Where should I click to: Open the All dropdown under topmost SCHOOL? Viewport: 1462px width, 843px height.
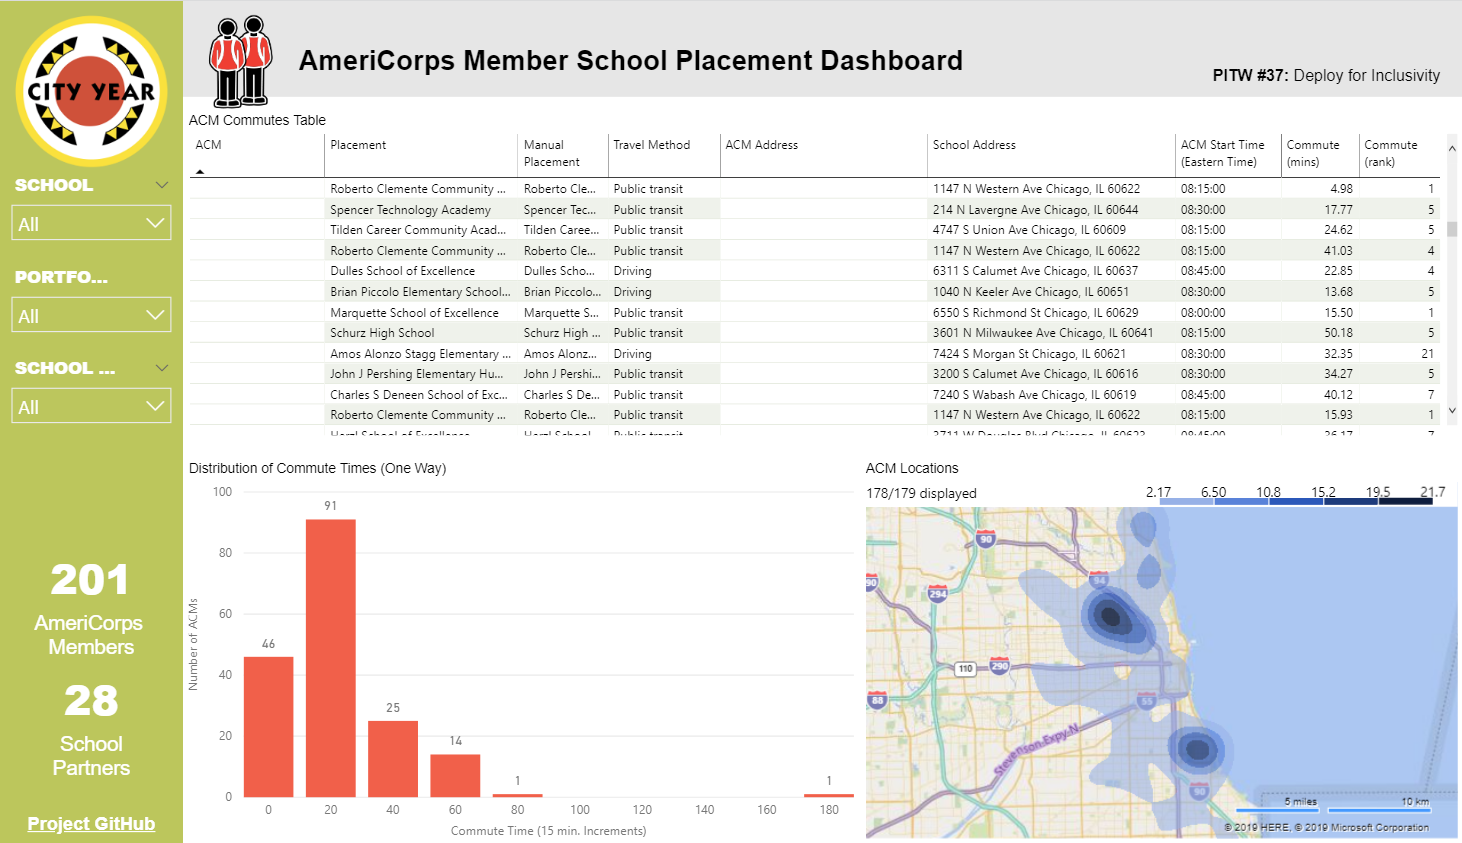[x=91, y=223]
